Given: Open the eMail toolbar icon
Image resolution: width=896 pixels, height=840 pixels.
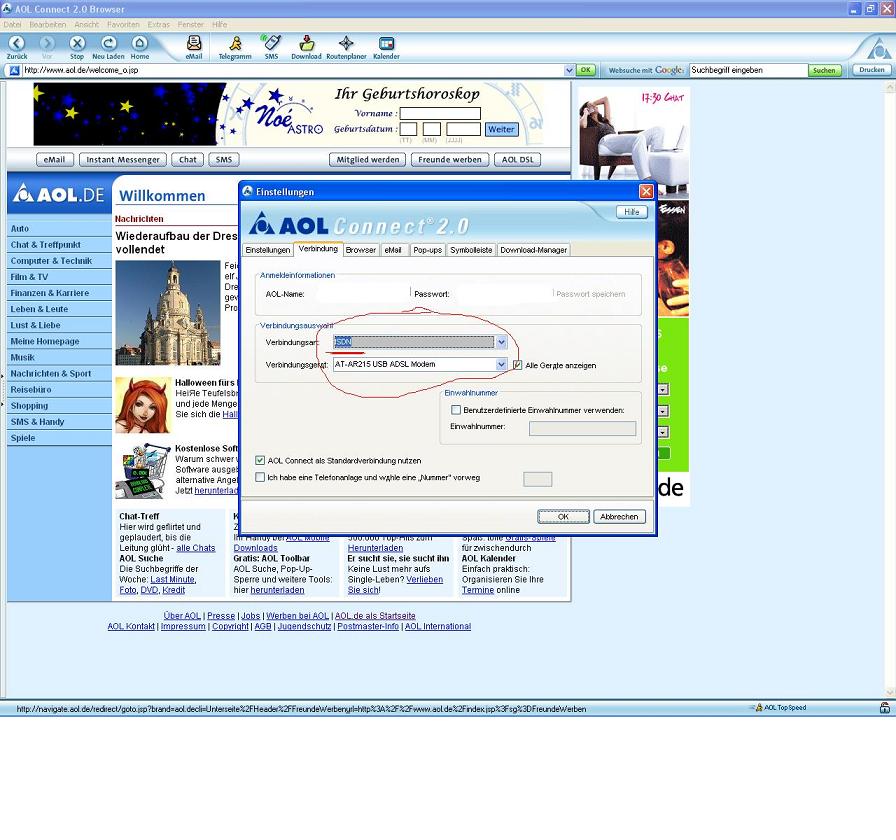Looking at the screenshot, I should coord(194,43).
